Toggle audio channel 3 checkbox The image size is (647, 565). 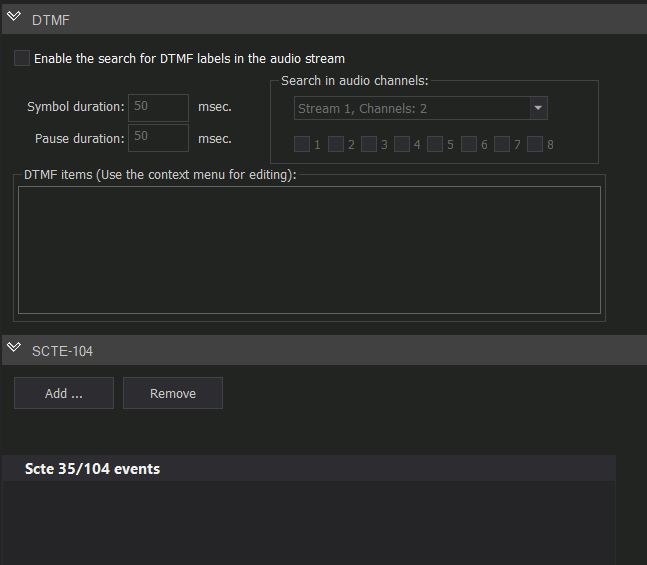point(368,144)
